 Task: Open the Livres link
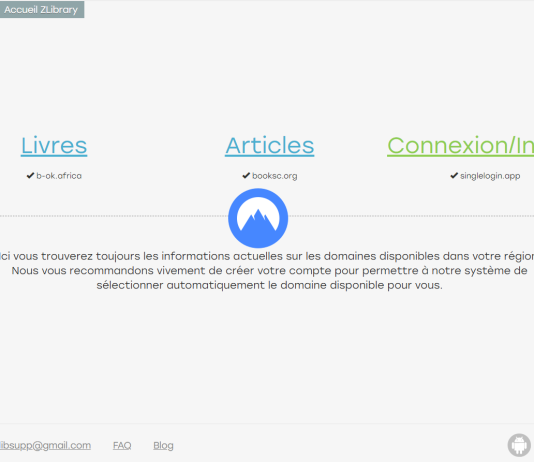tap(54, 146)
